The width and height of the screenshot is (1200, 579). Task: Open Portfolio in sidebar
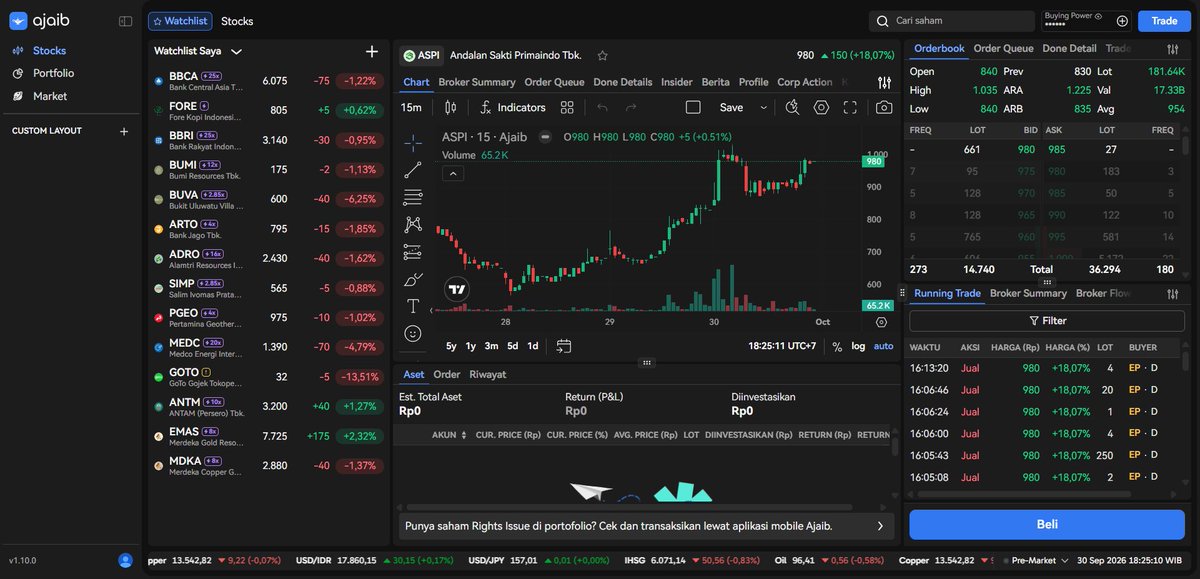coord(53,73)
